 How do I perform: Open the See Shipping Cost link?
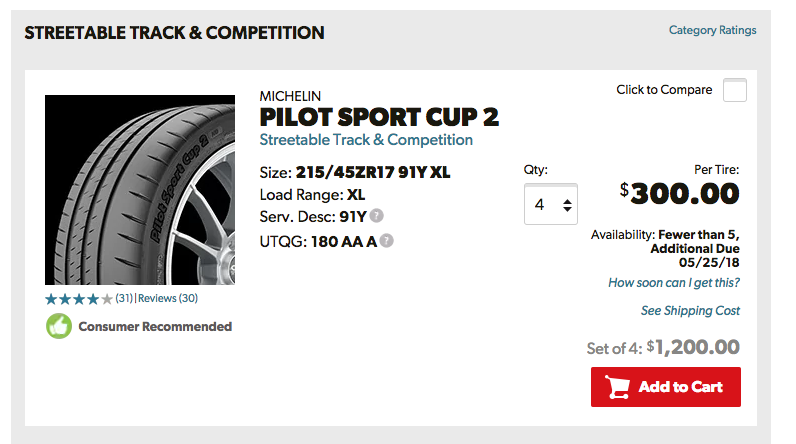point(690,310)
